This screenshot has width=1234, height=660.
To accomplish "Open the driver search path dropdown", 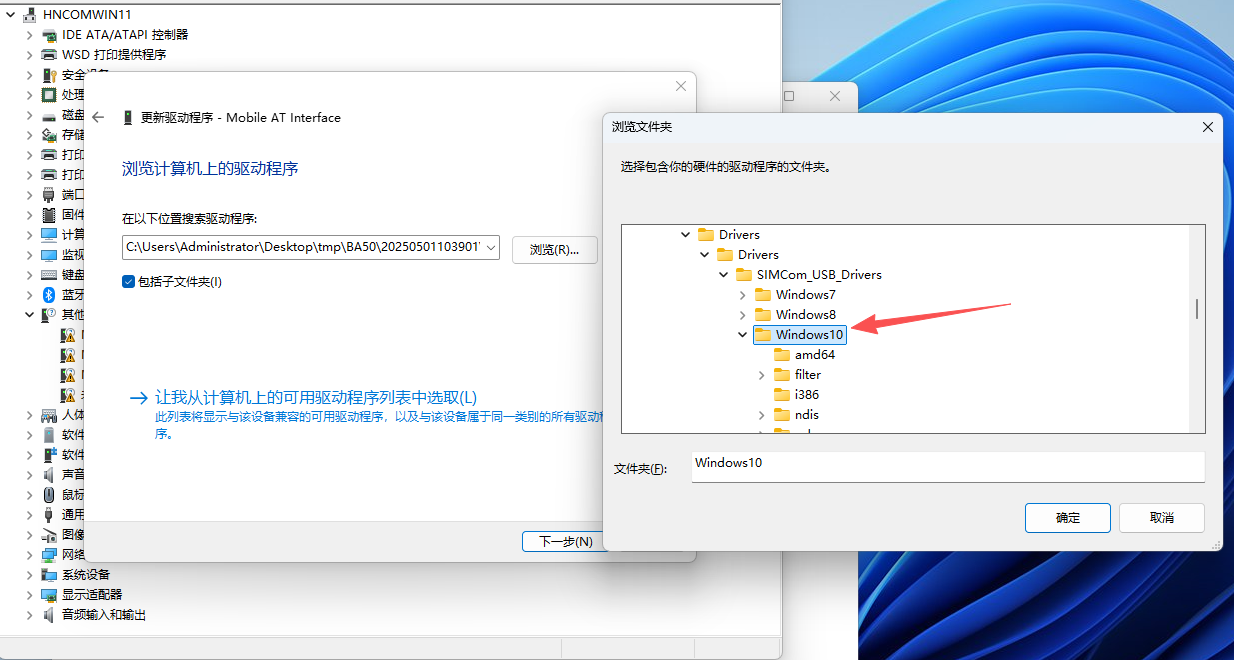I will pyautogui.click(x=490, y=248).
